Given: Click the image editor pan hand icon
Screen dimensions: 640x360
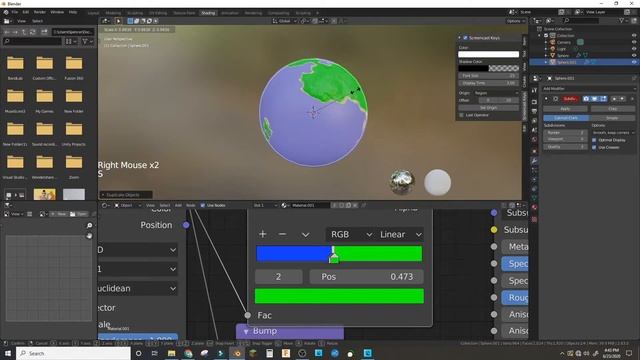Looking at the screenshot, I should (89, 236).
